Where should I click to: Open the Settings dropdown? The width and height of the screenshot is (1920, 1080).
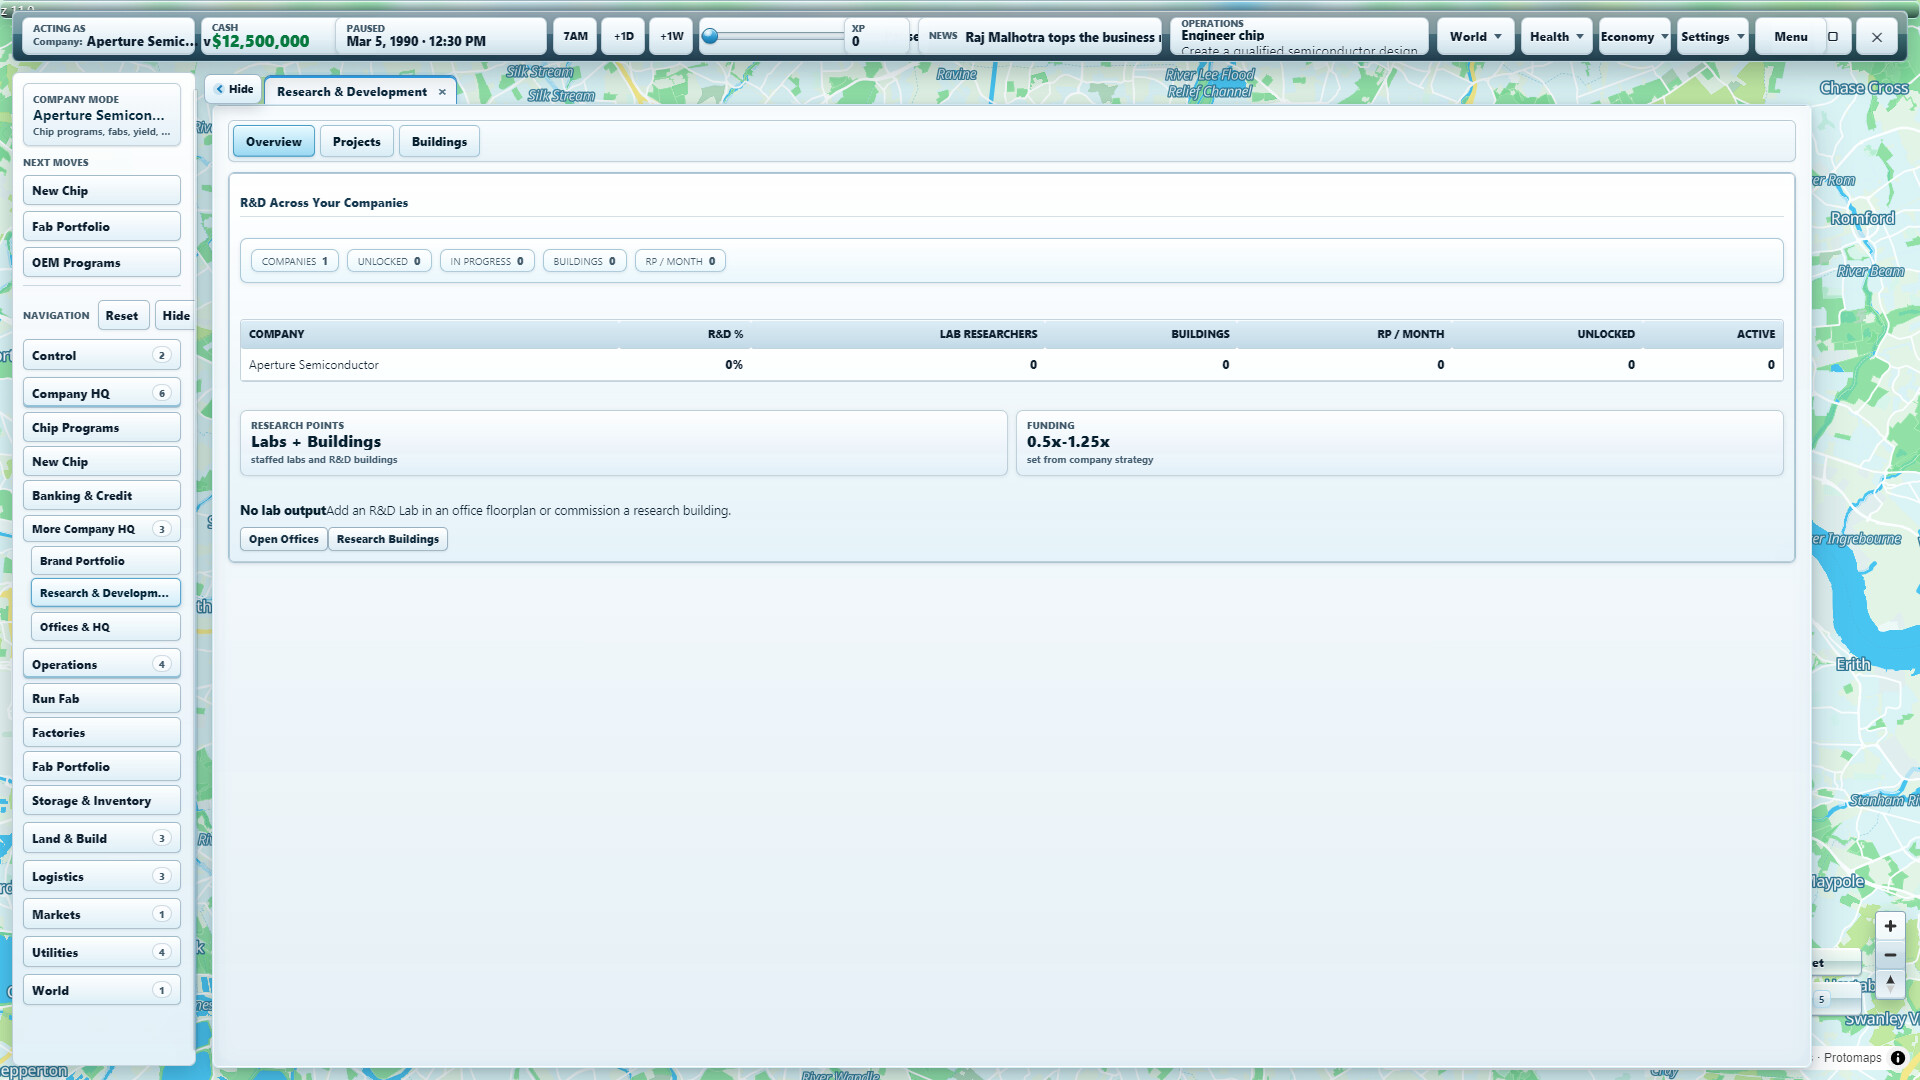[1713, 37]
